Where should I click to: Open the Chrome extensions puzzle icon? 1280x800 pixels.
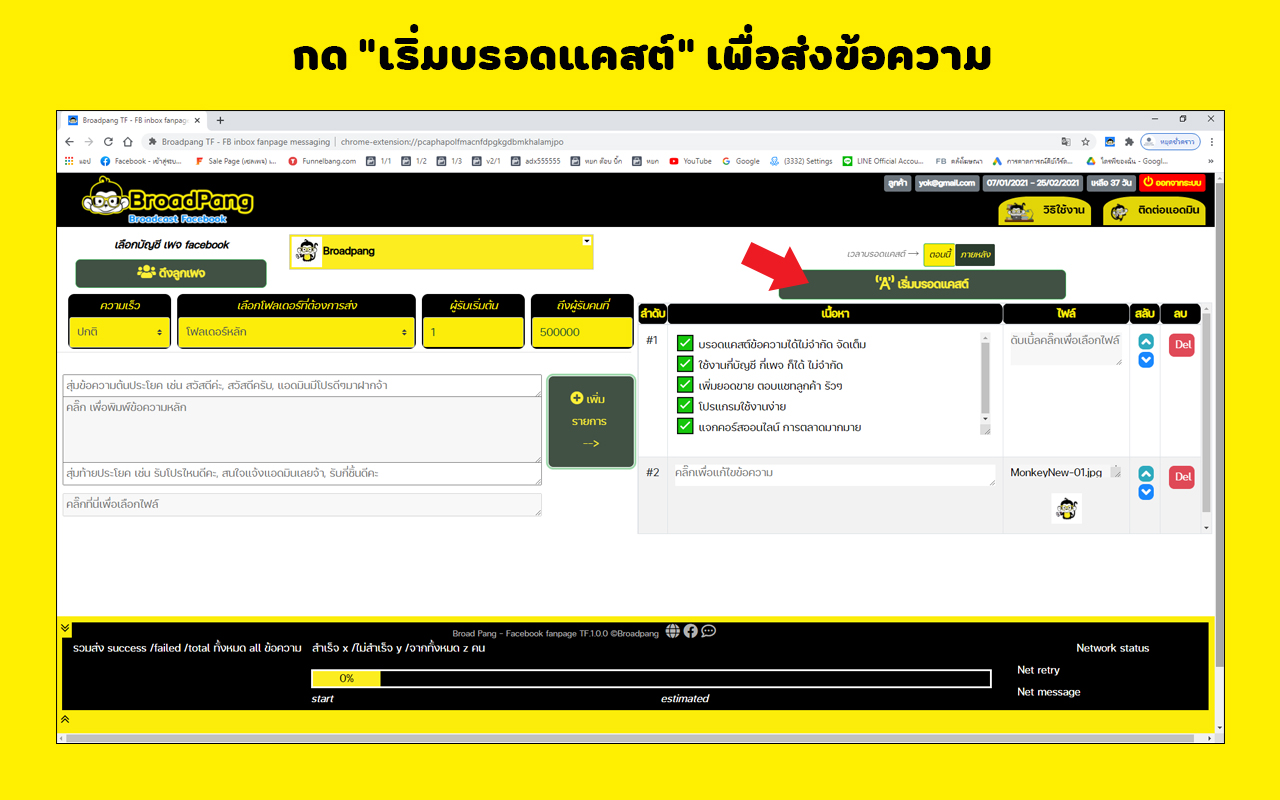[x=1129, y=142]
